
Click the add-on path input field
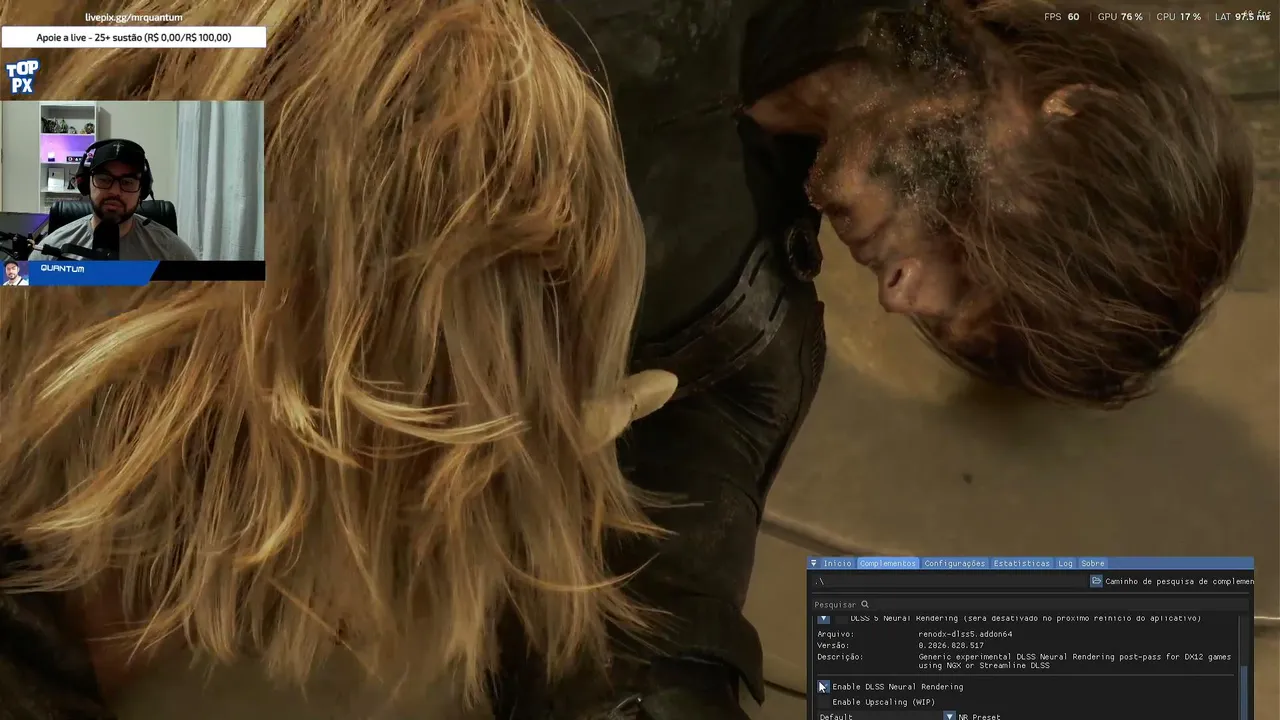(x=949, y=581)
